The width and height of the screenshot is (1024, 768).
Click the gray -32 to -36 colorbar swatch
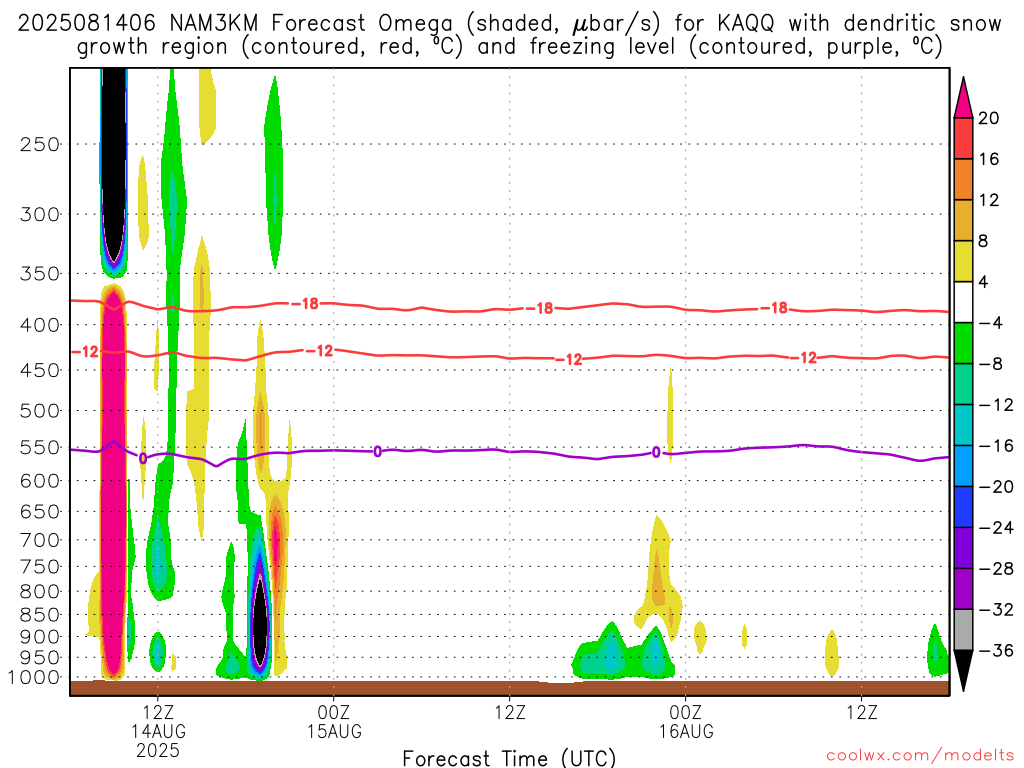(x=963, y=630)
